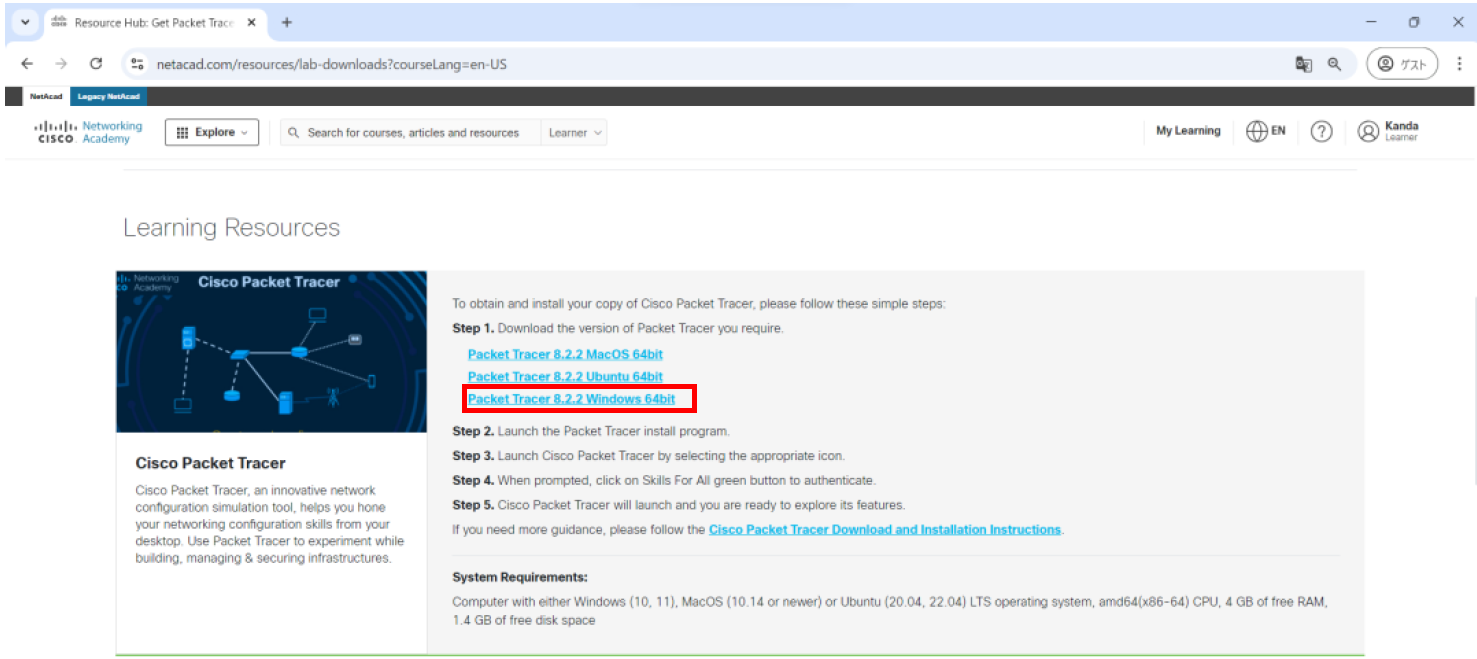The height and width of the screenshot is (659, 1477).
Task: Click the course search input field
Action: [412, 133]
